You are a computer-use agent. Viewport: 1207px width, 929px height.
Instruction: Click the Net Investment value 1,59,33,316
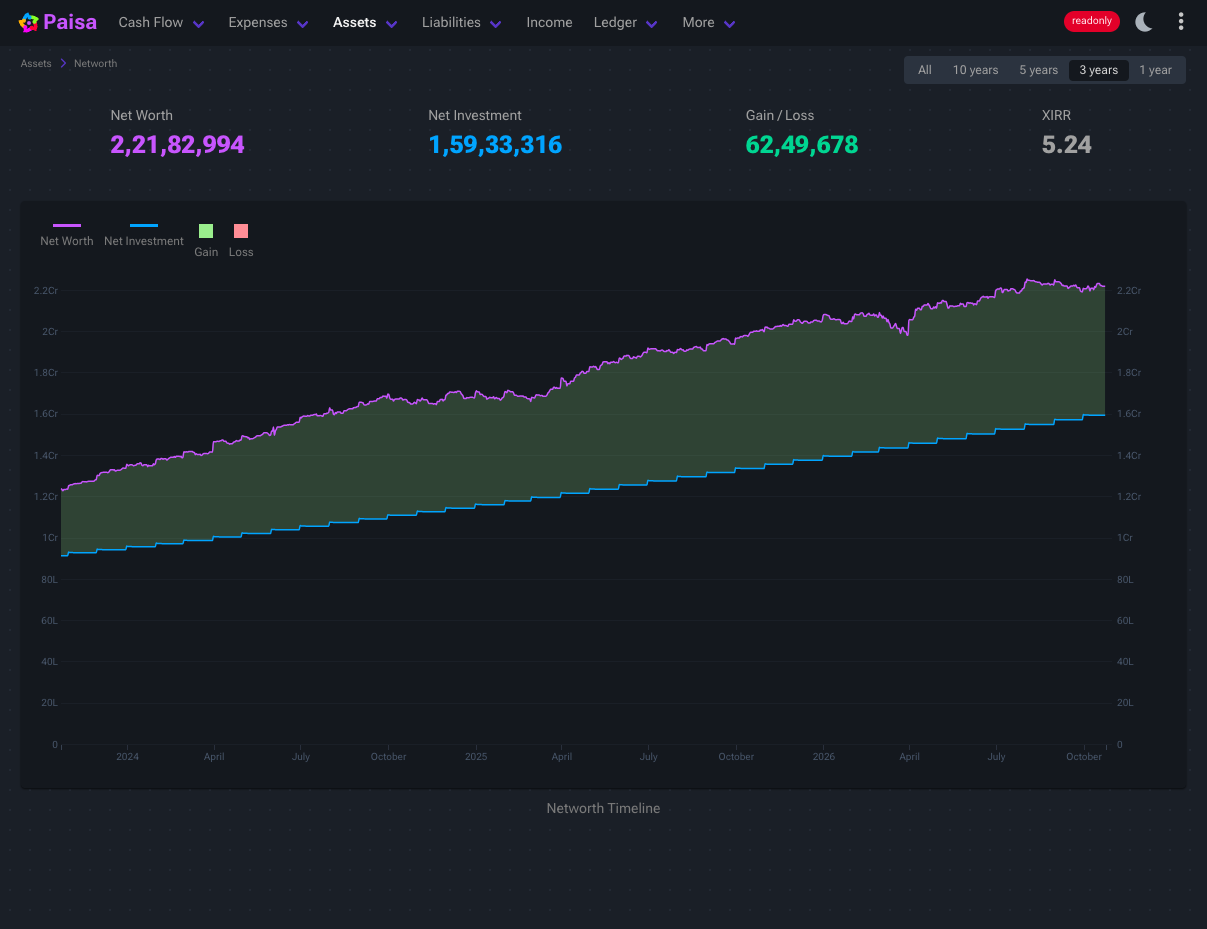(x=495, y=145)
